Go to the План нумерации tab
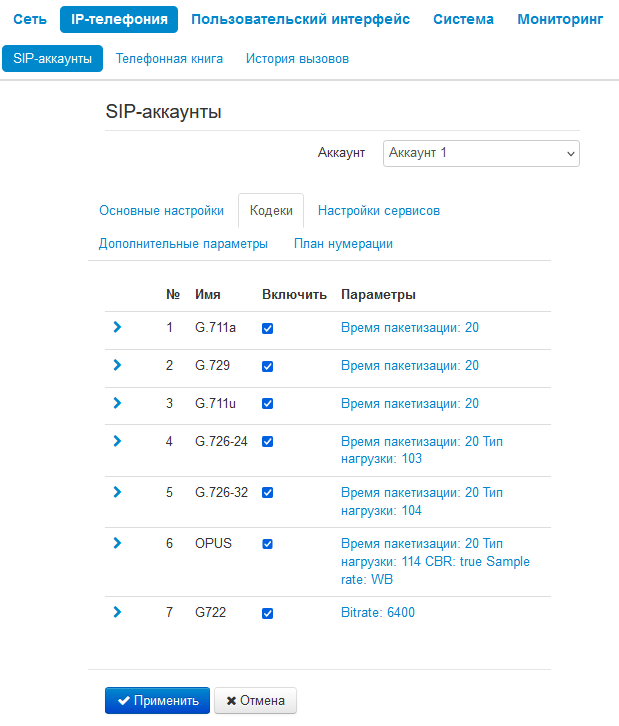The image size is (619, 726). tap(343, 244)
